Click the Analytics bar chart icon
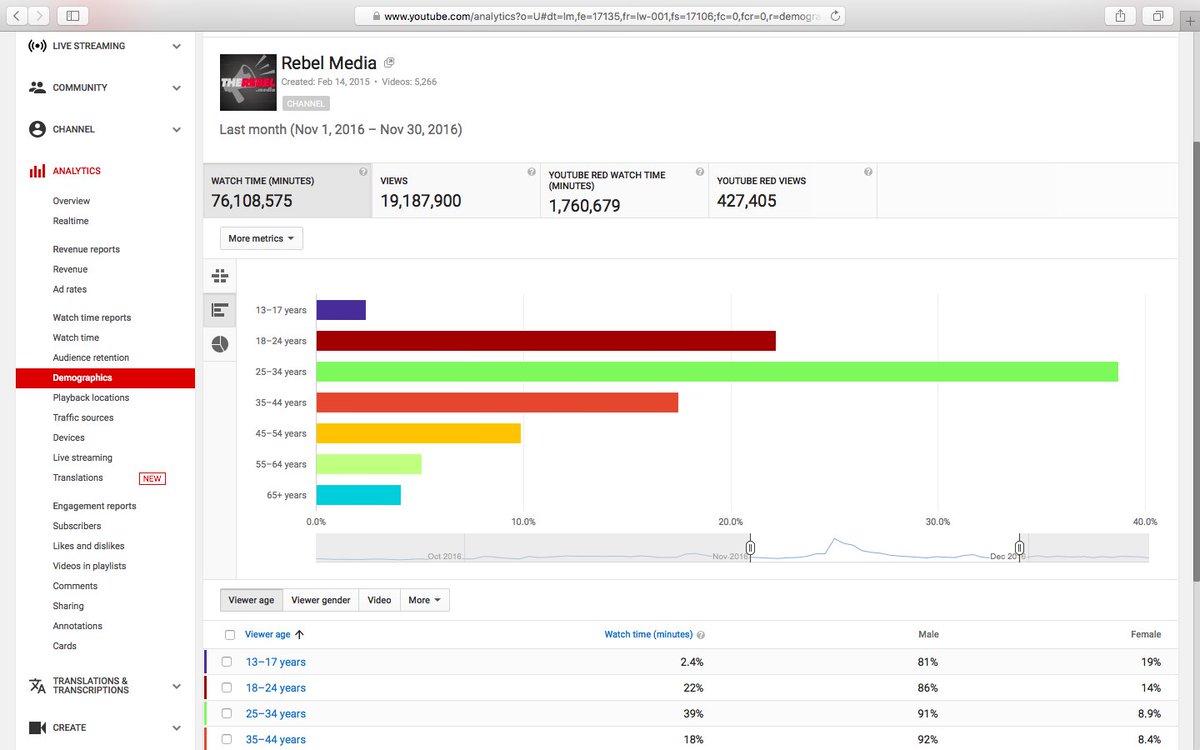 (x=37, y=171)
